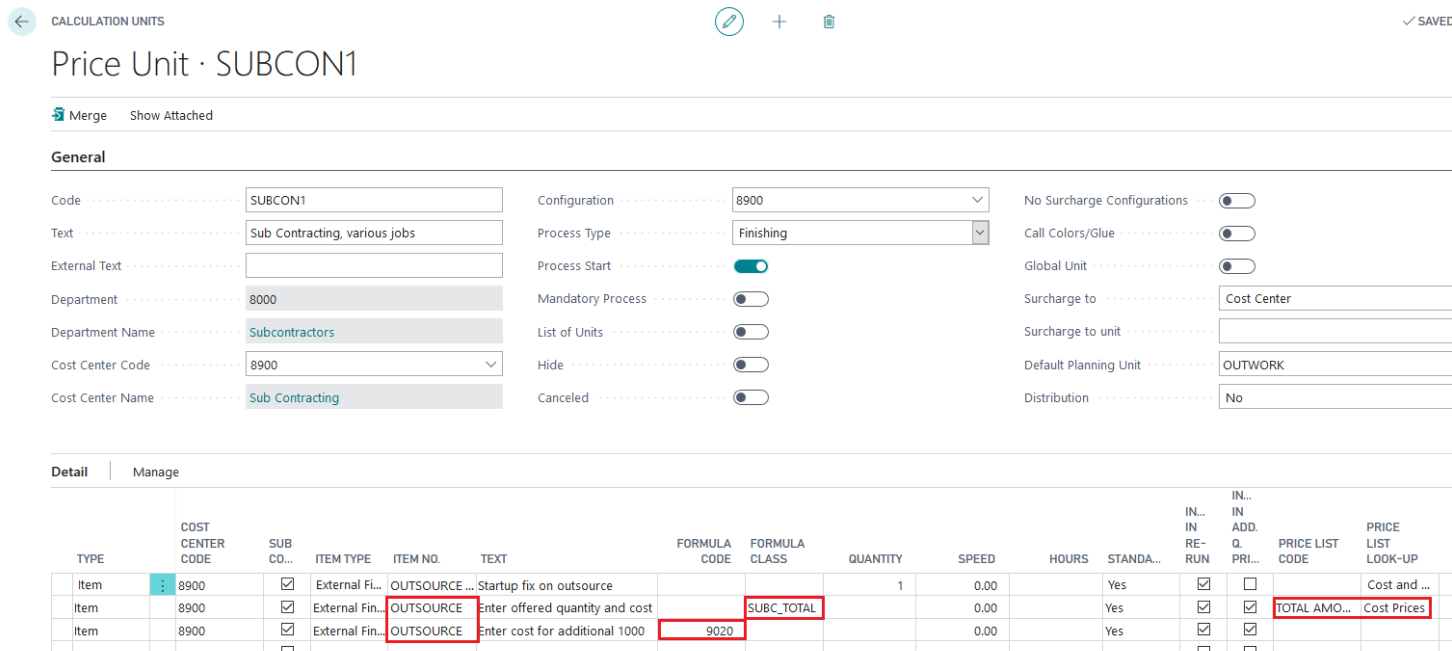Click the Merge action

pyautogui.click(x=79, y=115)
